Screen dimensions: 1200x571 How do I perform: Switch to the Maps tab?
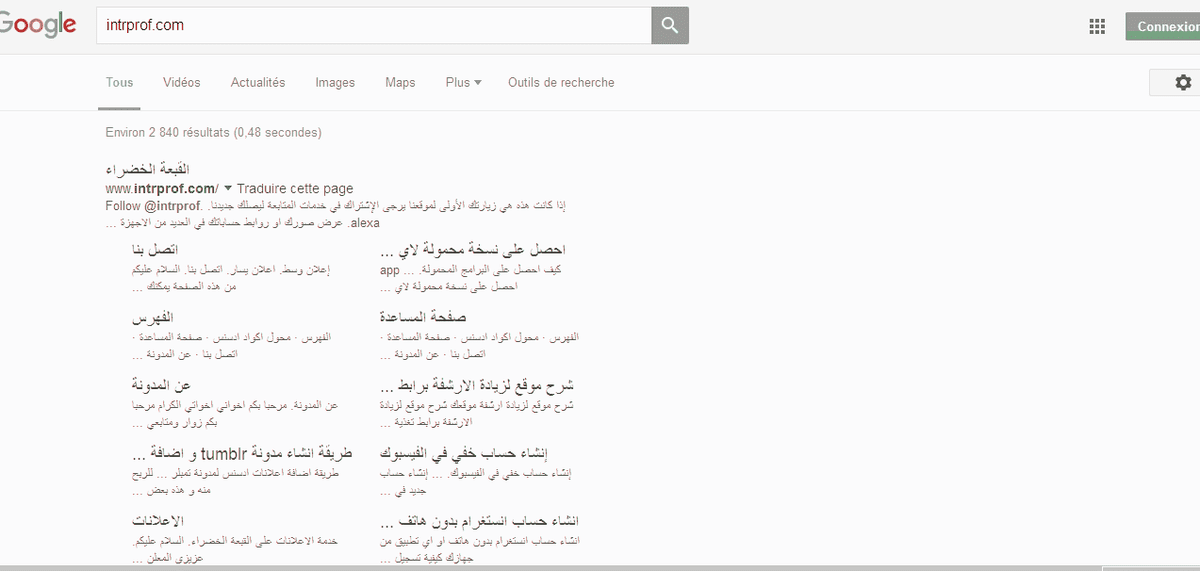tap(400, 83)
